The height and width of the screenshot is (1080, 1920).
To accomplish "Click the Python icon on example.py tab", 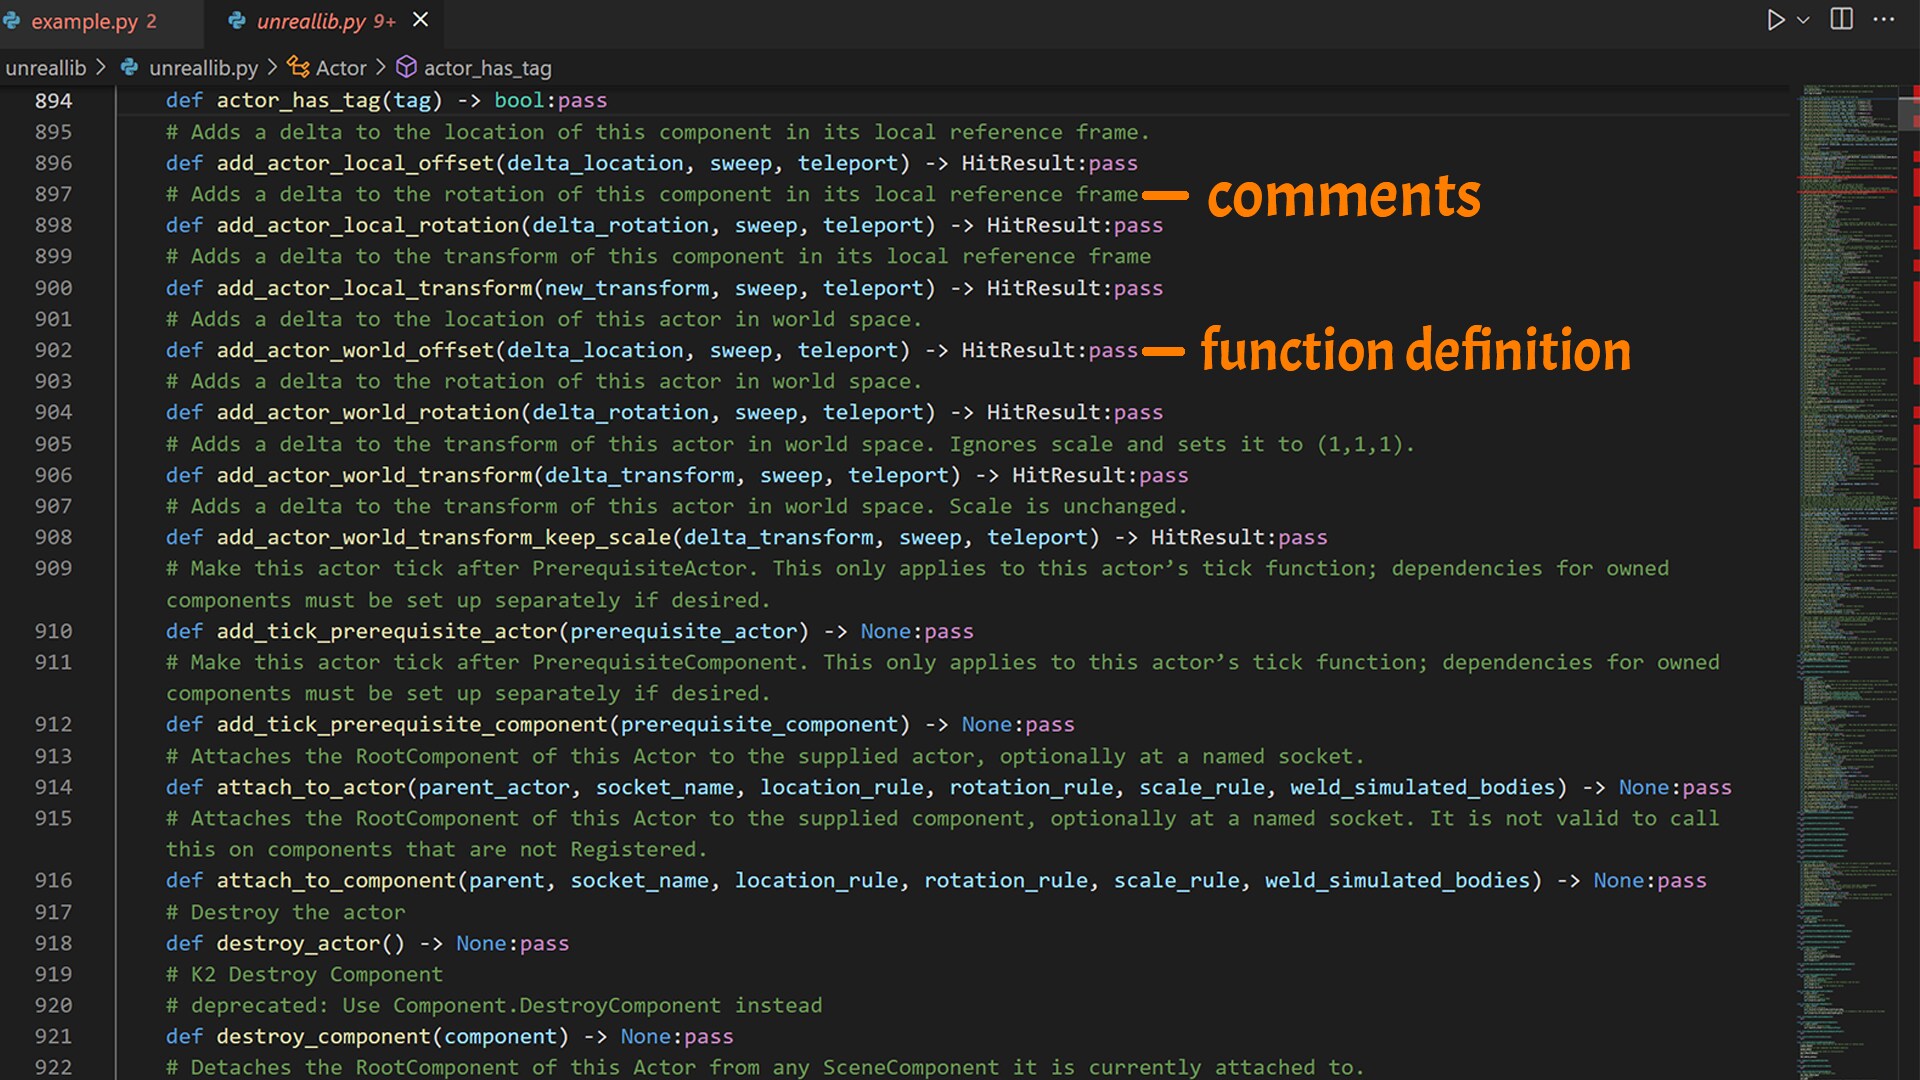I will pos(11,21).
